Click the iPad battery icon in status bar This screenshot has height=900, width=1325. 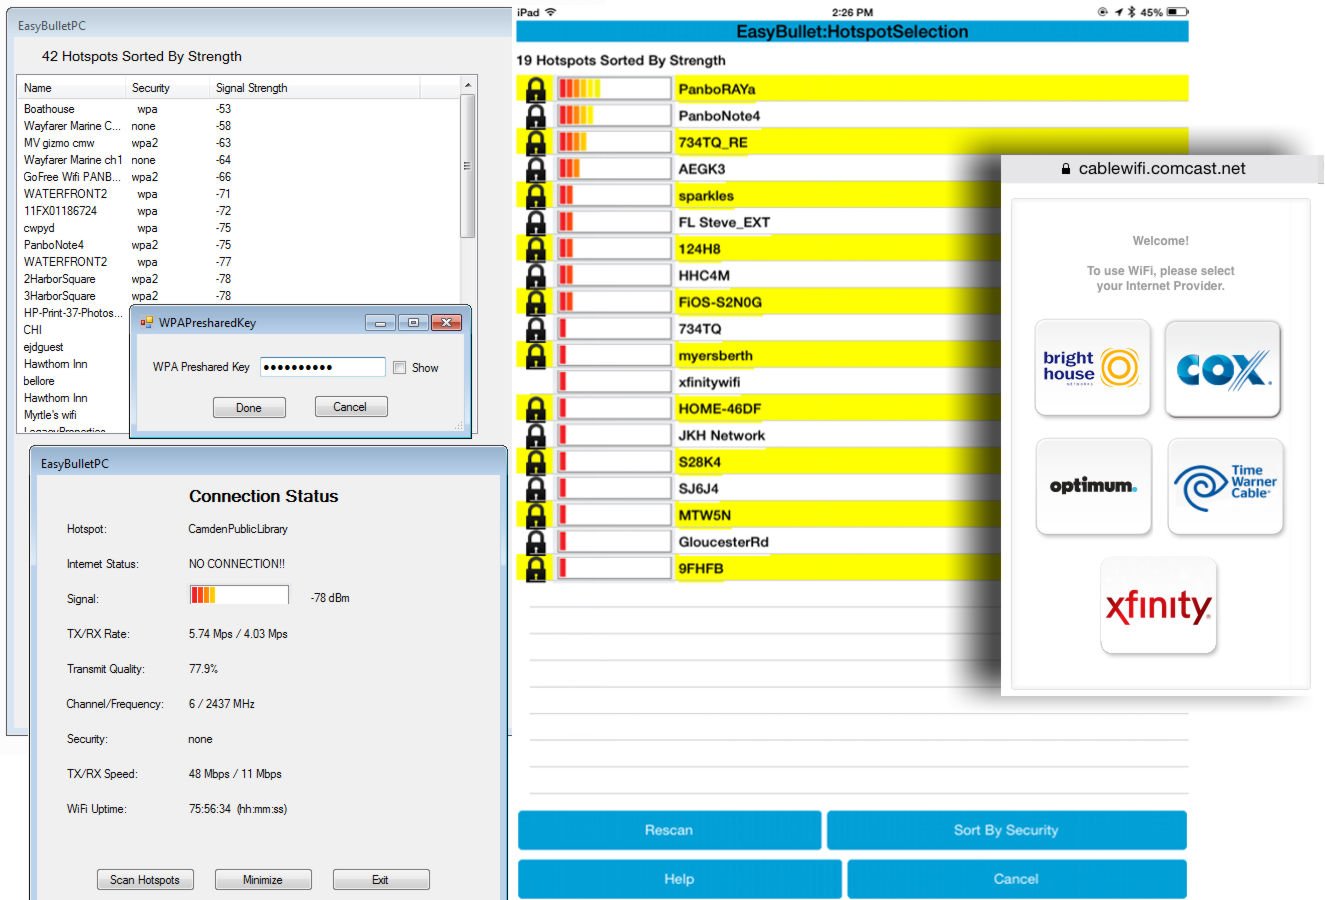click(x=1177, y=12)
